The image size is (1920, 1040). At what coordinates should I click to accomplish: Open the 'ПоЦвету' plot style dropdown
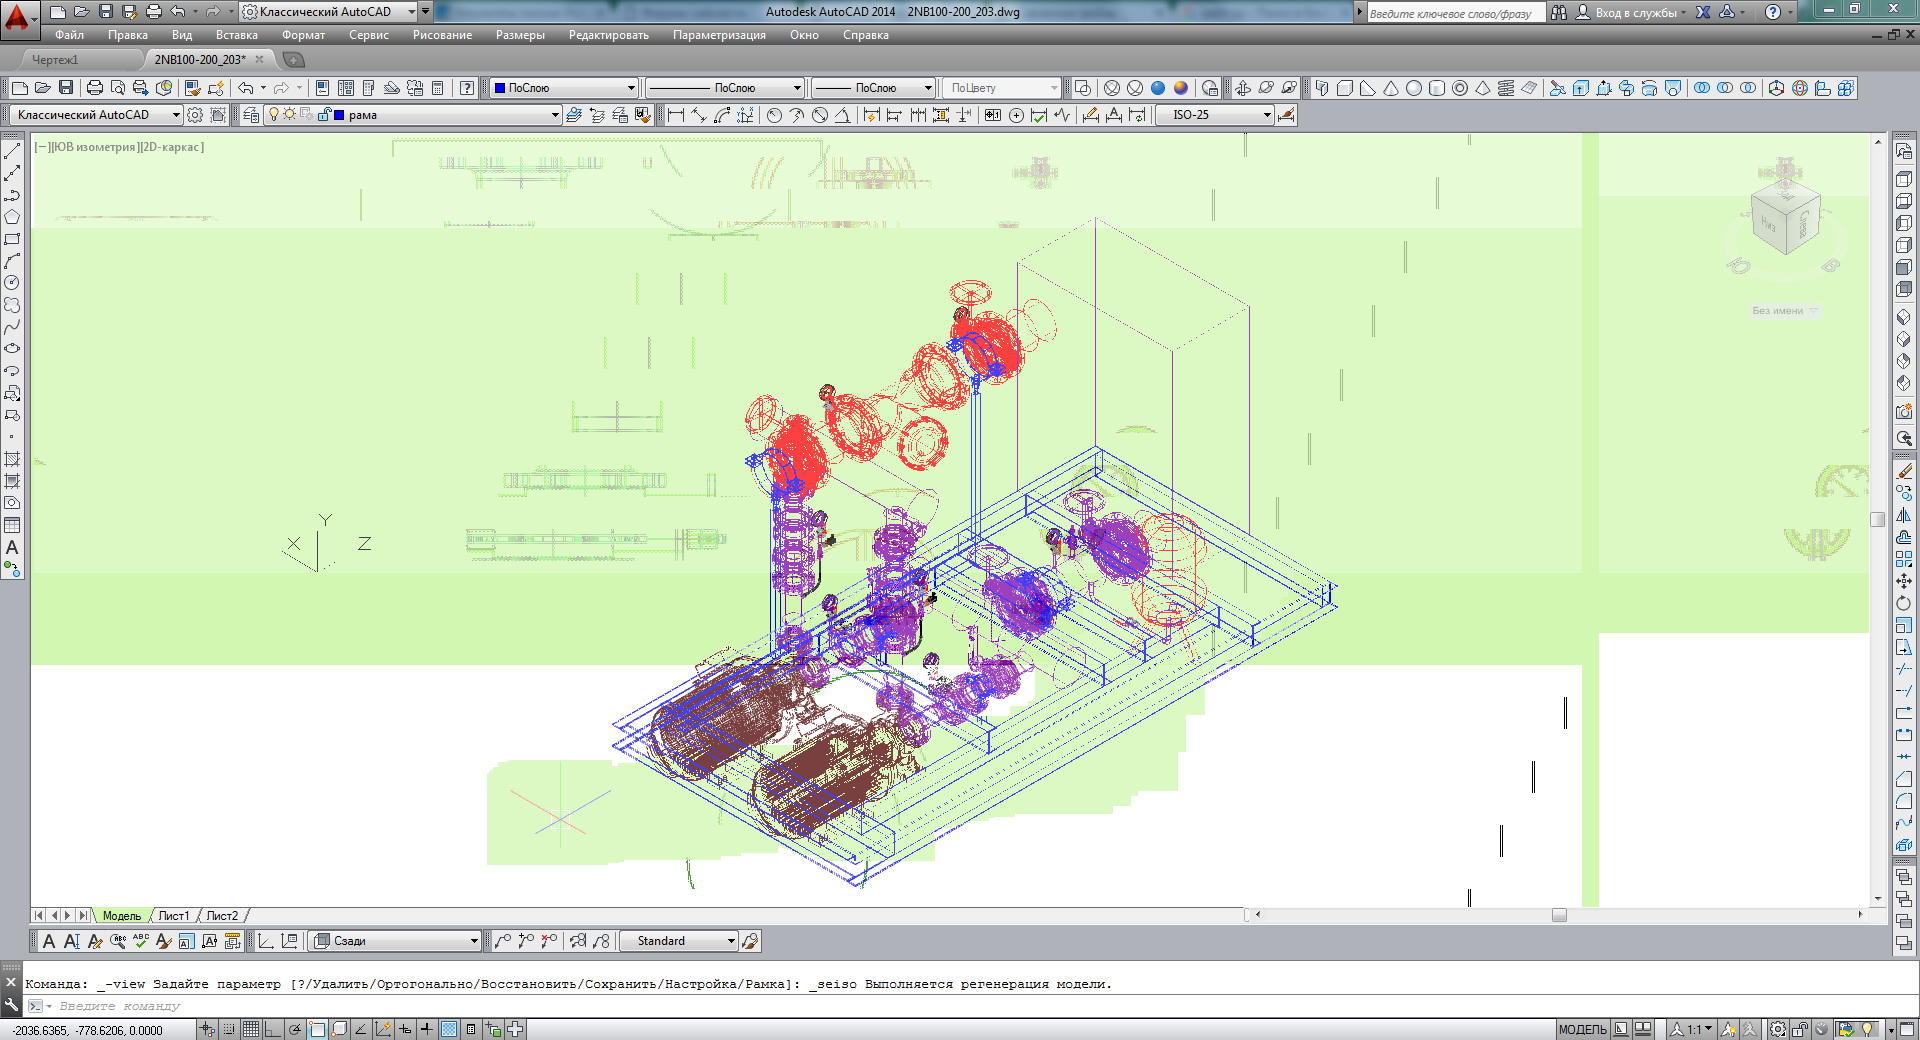(x=1001, y=88)
